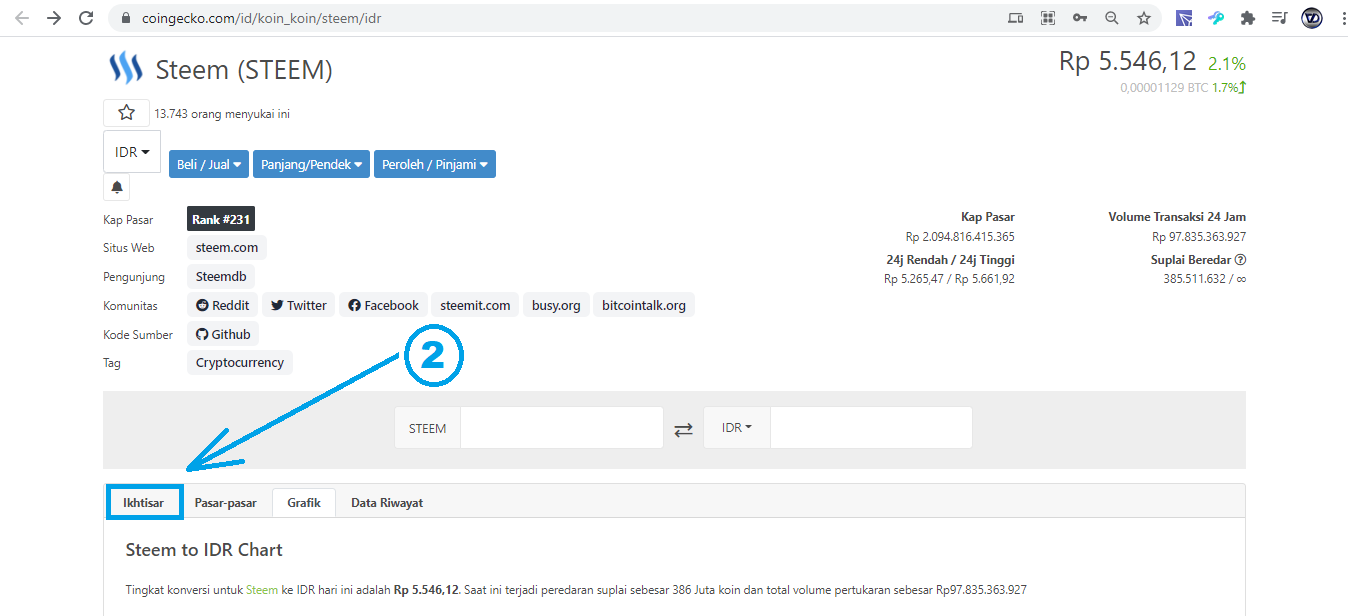Open the bitcointalk.org link

644,305
